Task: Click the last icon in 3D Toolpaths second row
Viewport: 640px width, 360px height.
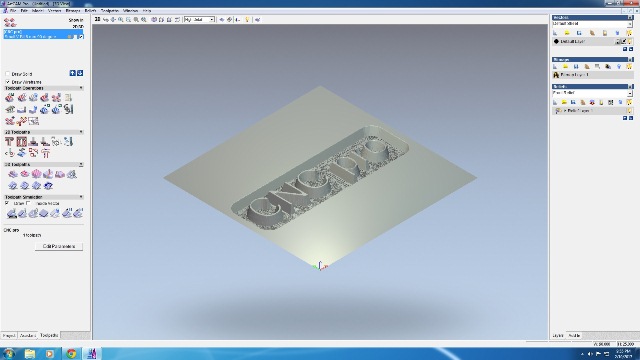Action: pos(48,186)
